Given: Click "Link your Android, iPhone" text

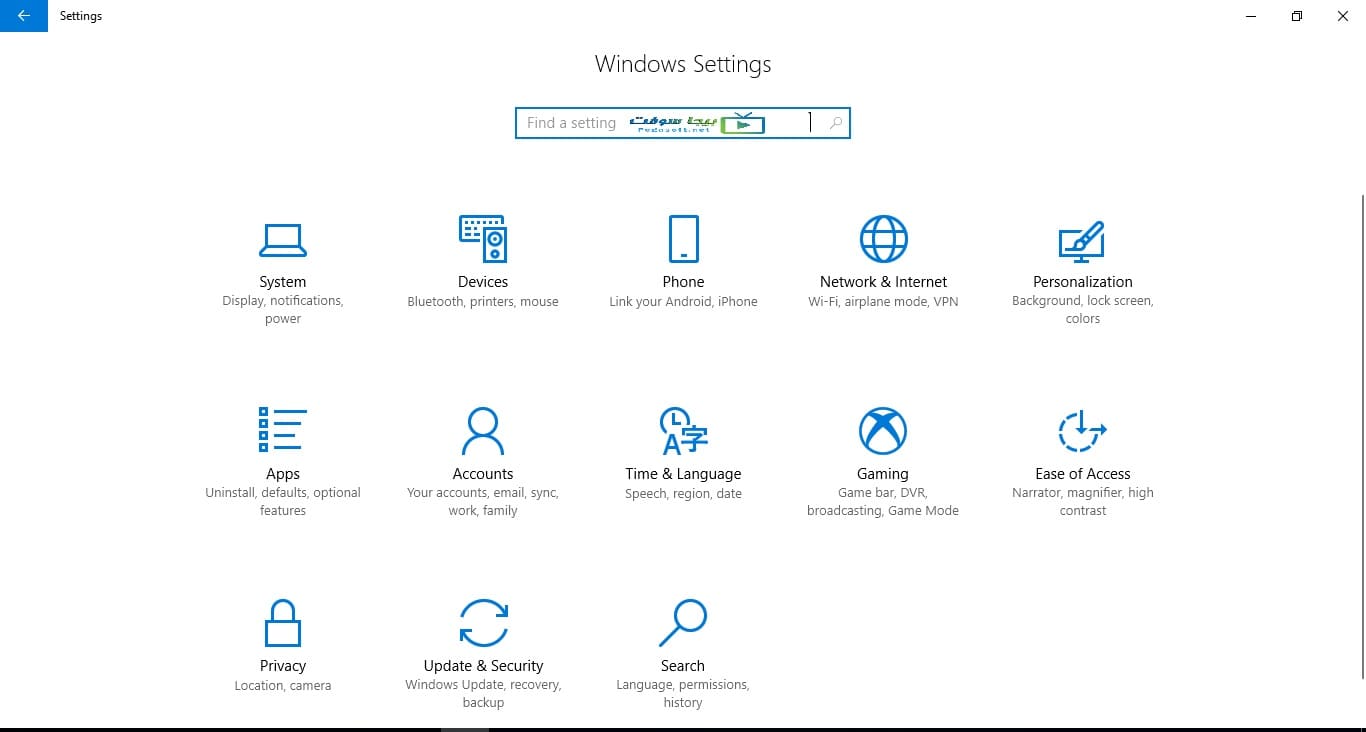Looking at the screenshot, I should [683, 301].
